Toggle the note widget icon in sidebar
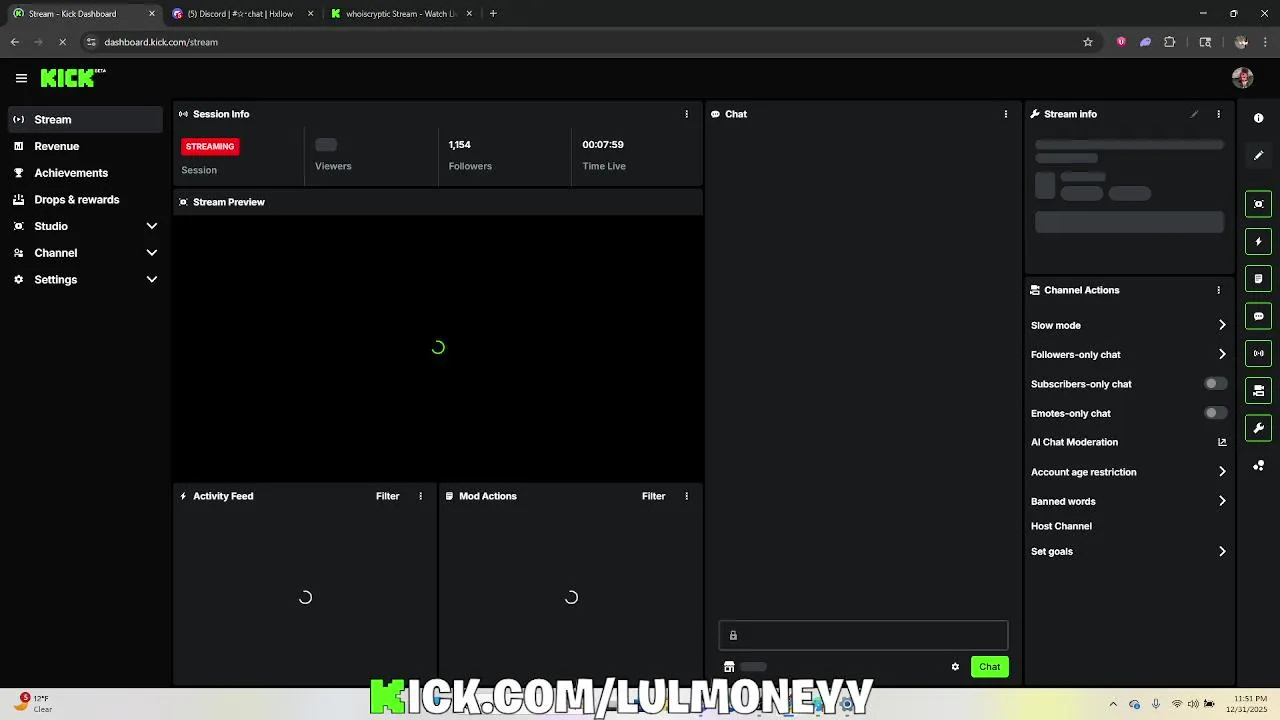This screenshot has width=1280, height=720. coord(1259,278)
